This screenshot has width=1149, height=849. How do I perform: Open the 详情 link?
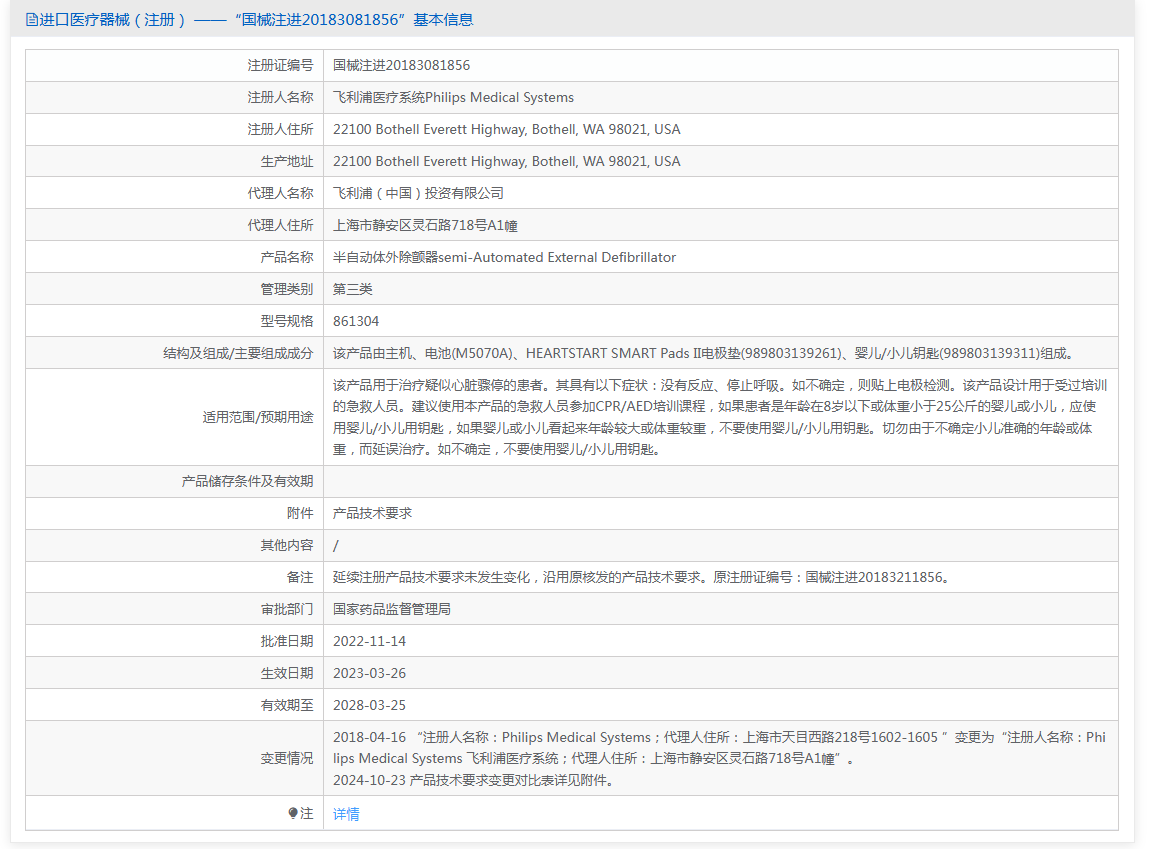tap(346, 814)
